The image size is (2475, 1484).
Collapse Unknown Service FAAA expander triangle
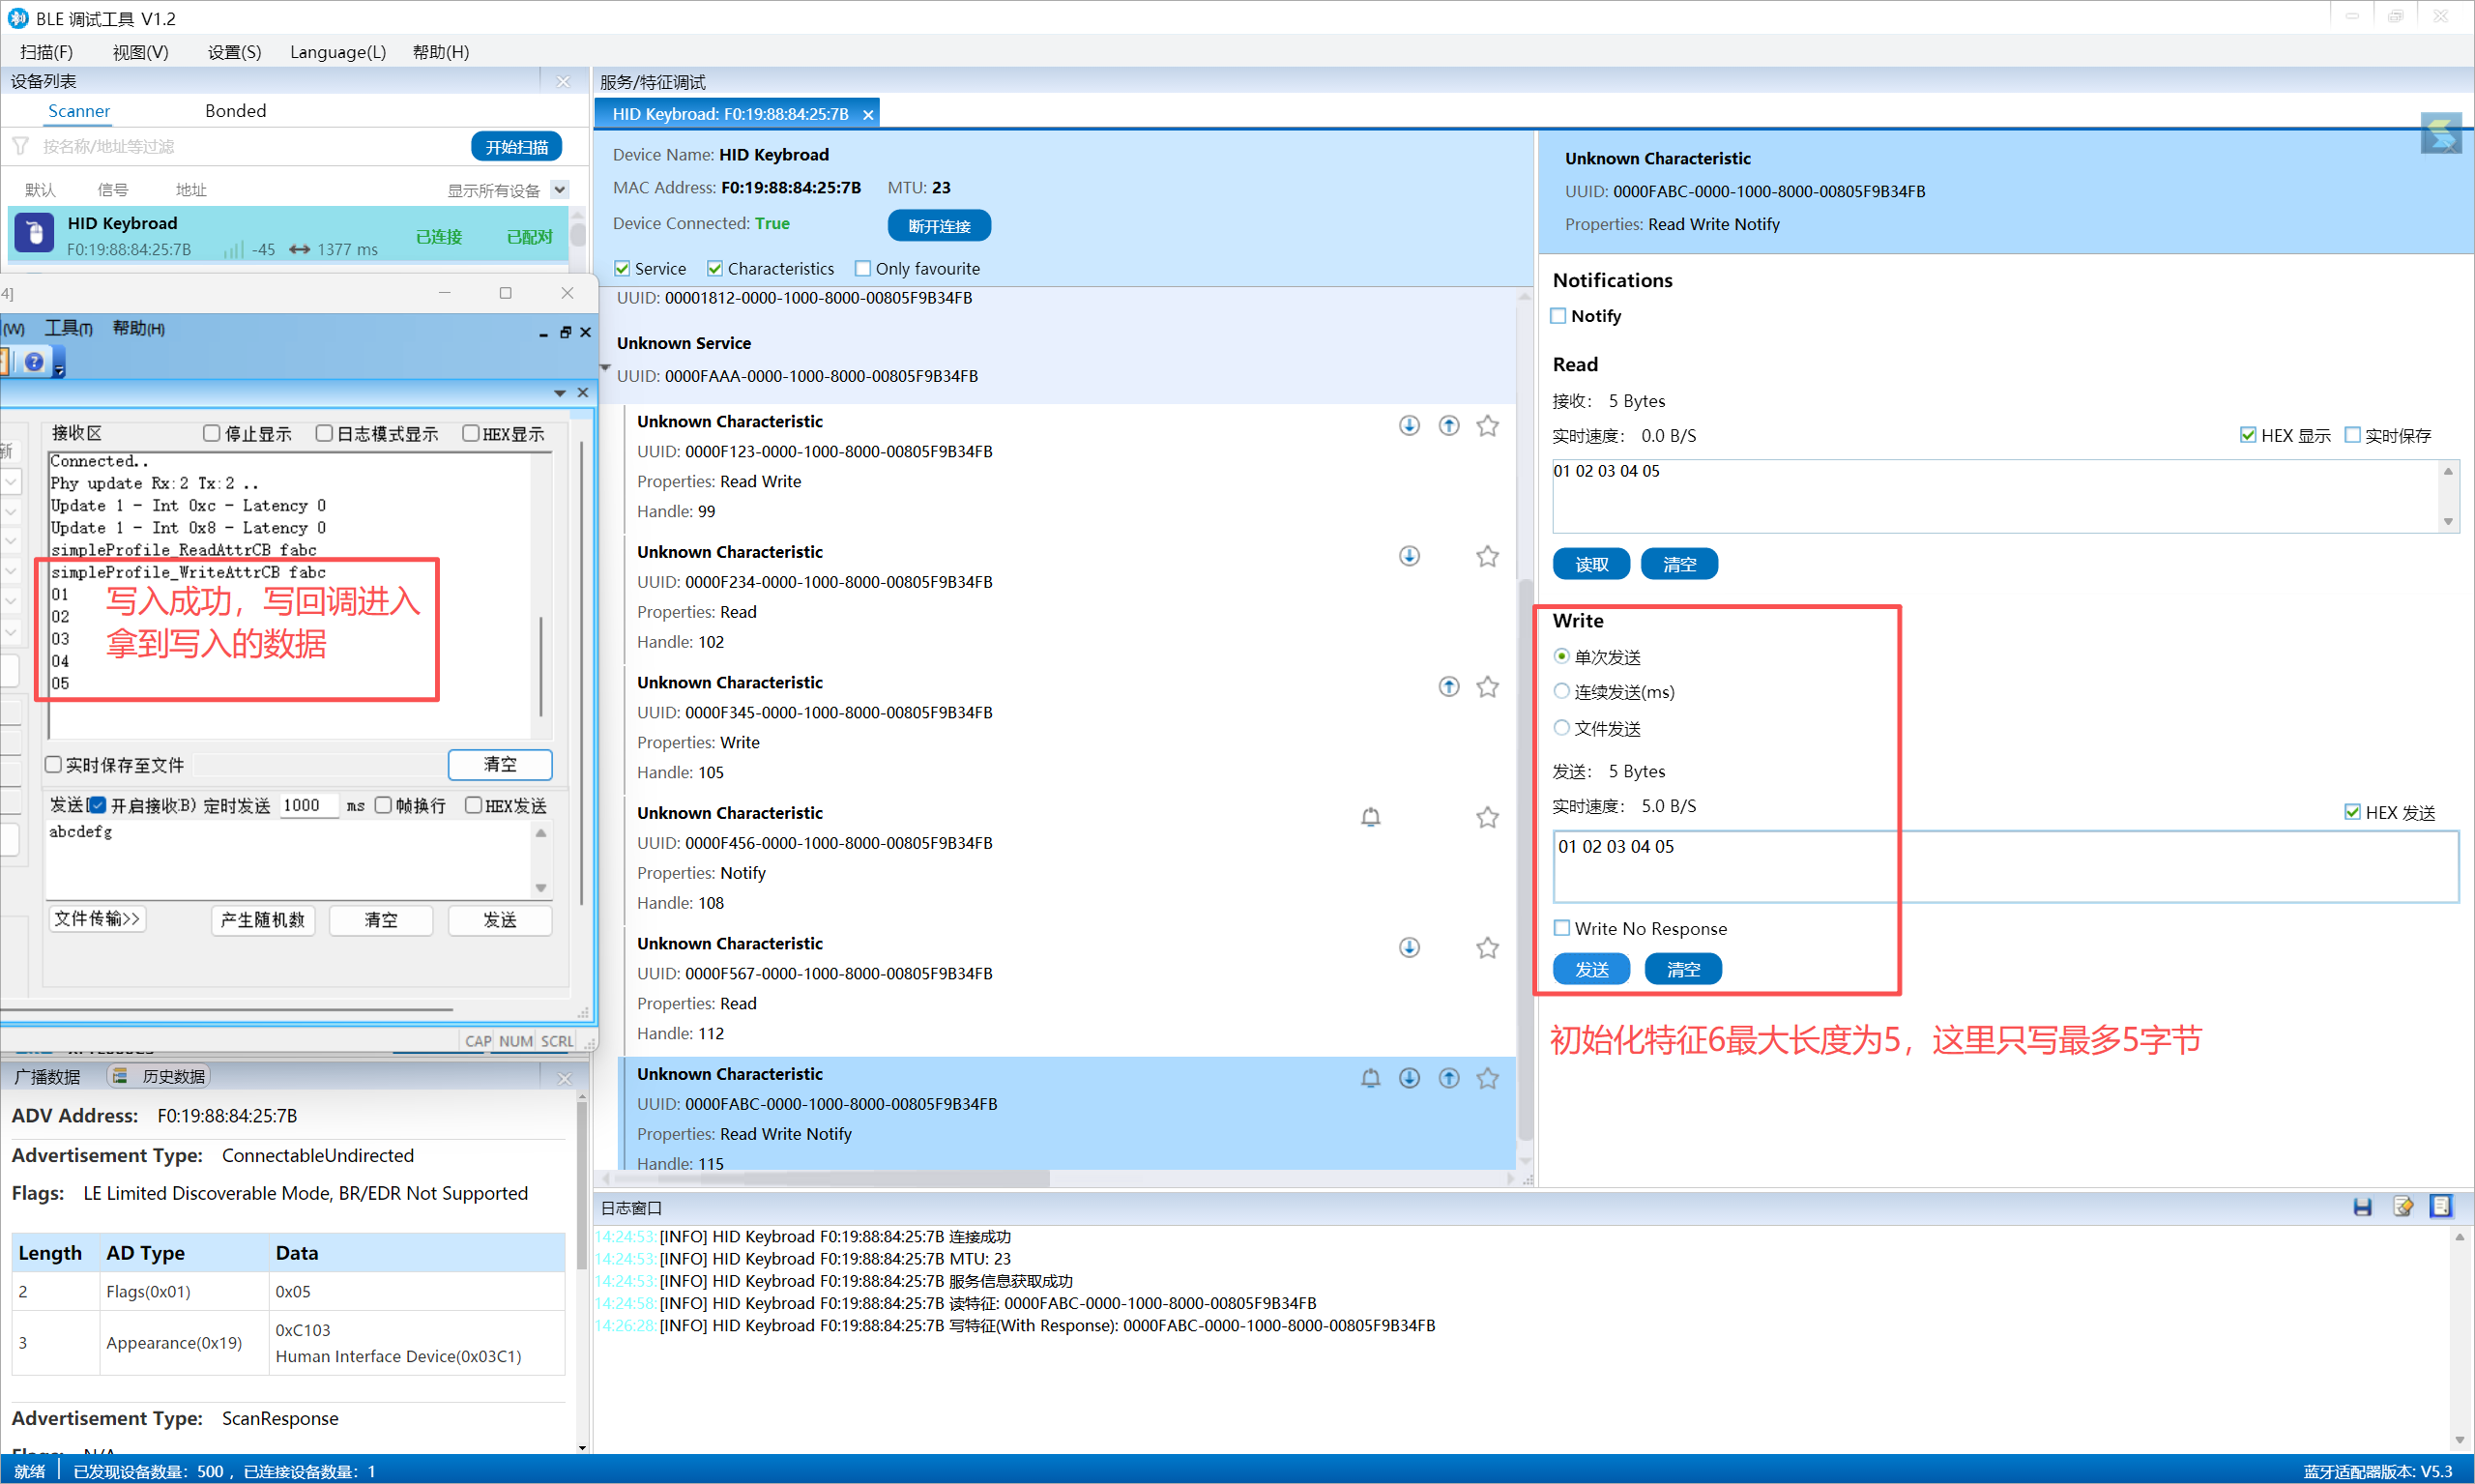[605, 368]
